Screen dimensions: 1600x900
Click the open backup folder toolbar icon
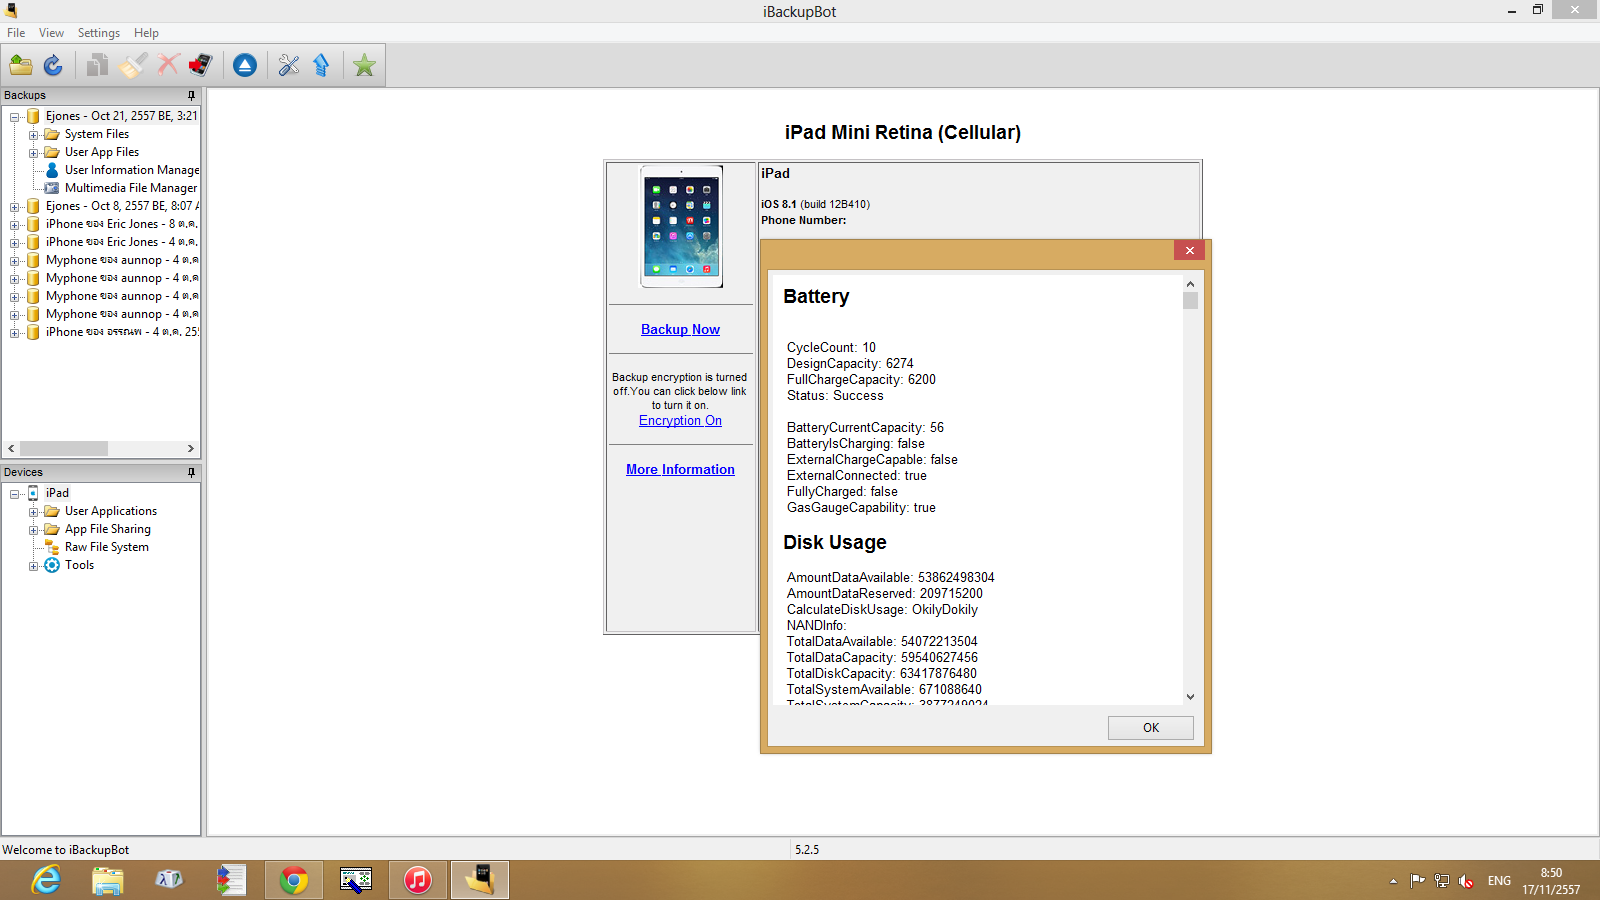click(21, 66)
